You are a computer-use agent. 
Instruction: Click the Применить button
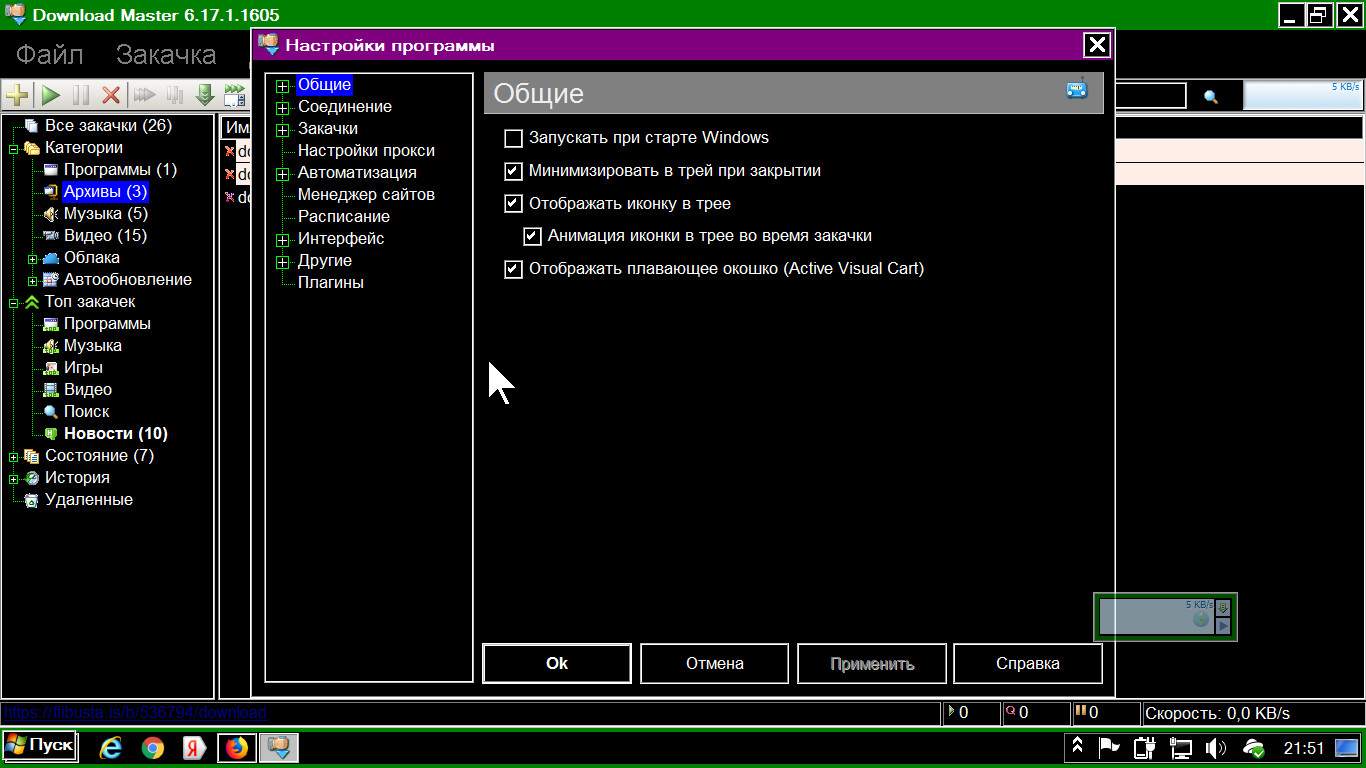(x=872, y=663)
